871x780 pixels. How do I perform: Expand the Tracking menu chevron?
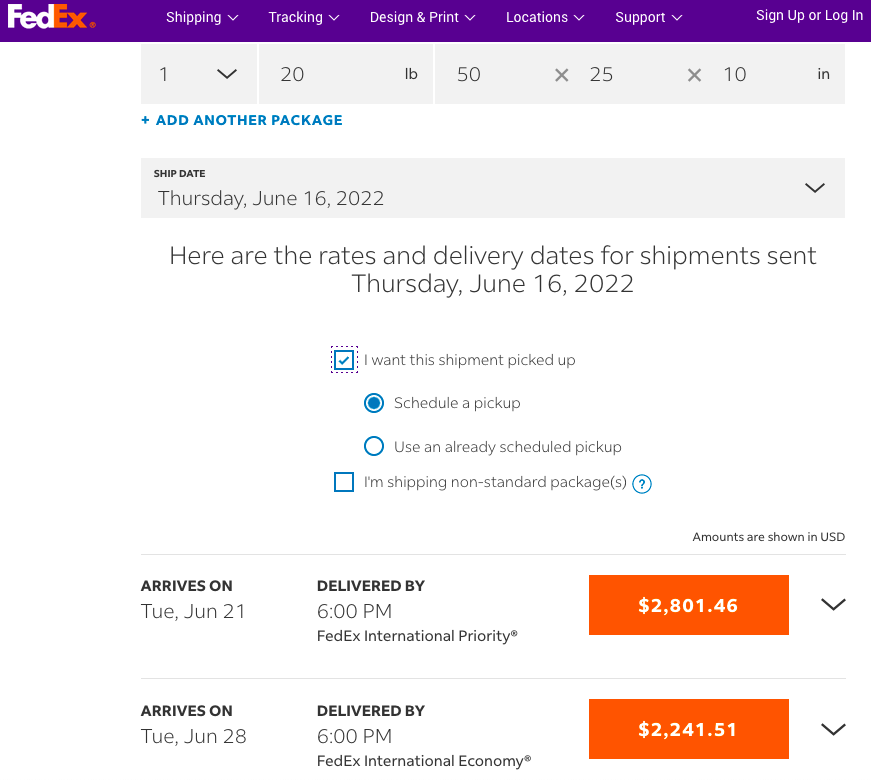(334, 18)
